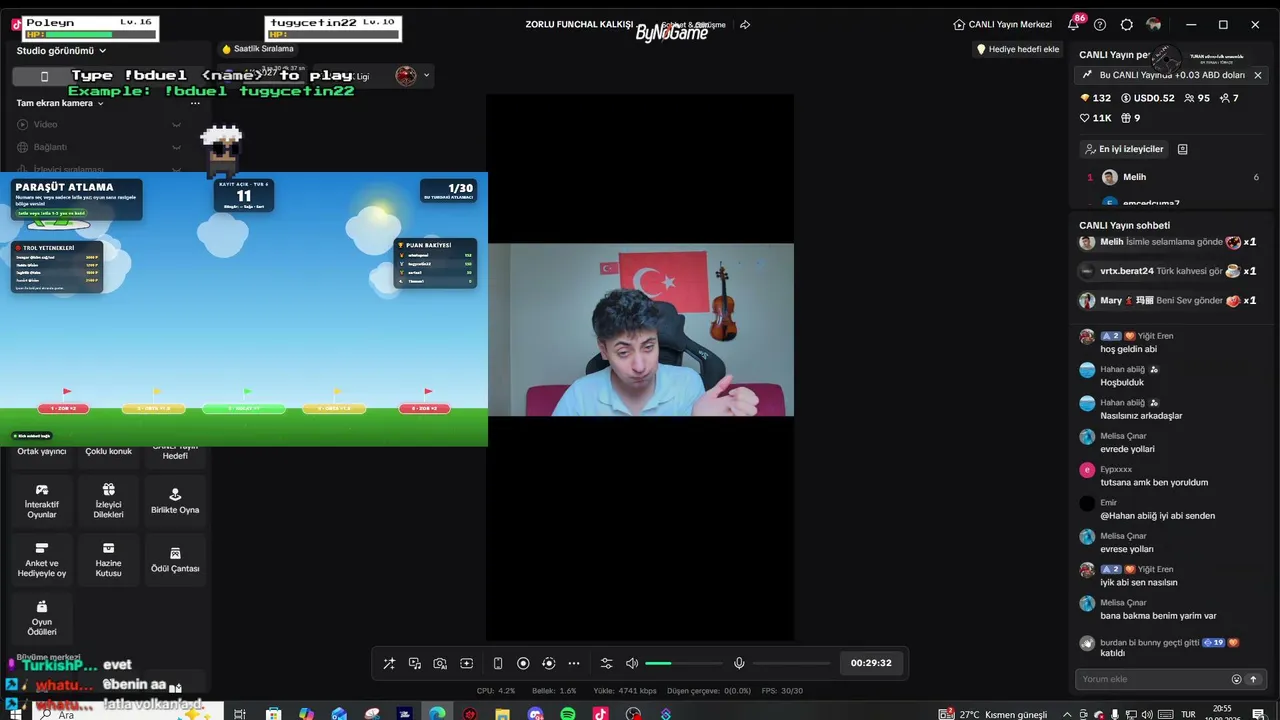Open the ellipsis menu next to Tam ekran kamera
Screen dimensions: 1280x720
coord(195,103)
